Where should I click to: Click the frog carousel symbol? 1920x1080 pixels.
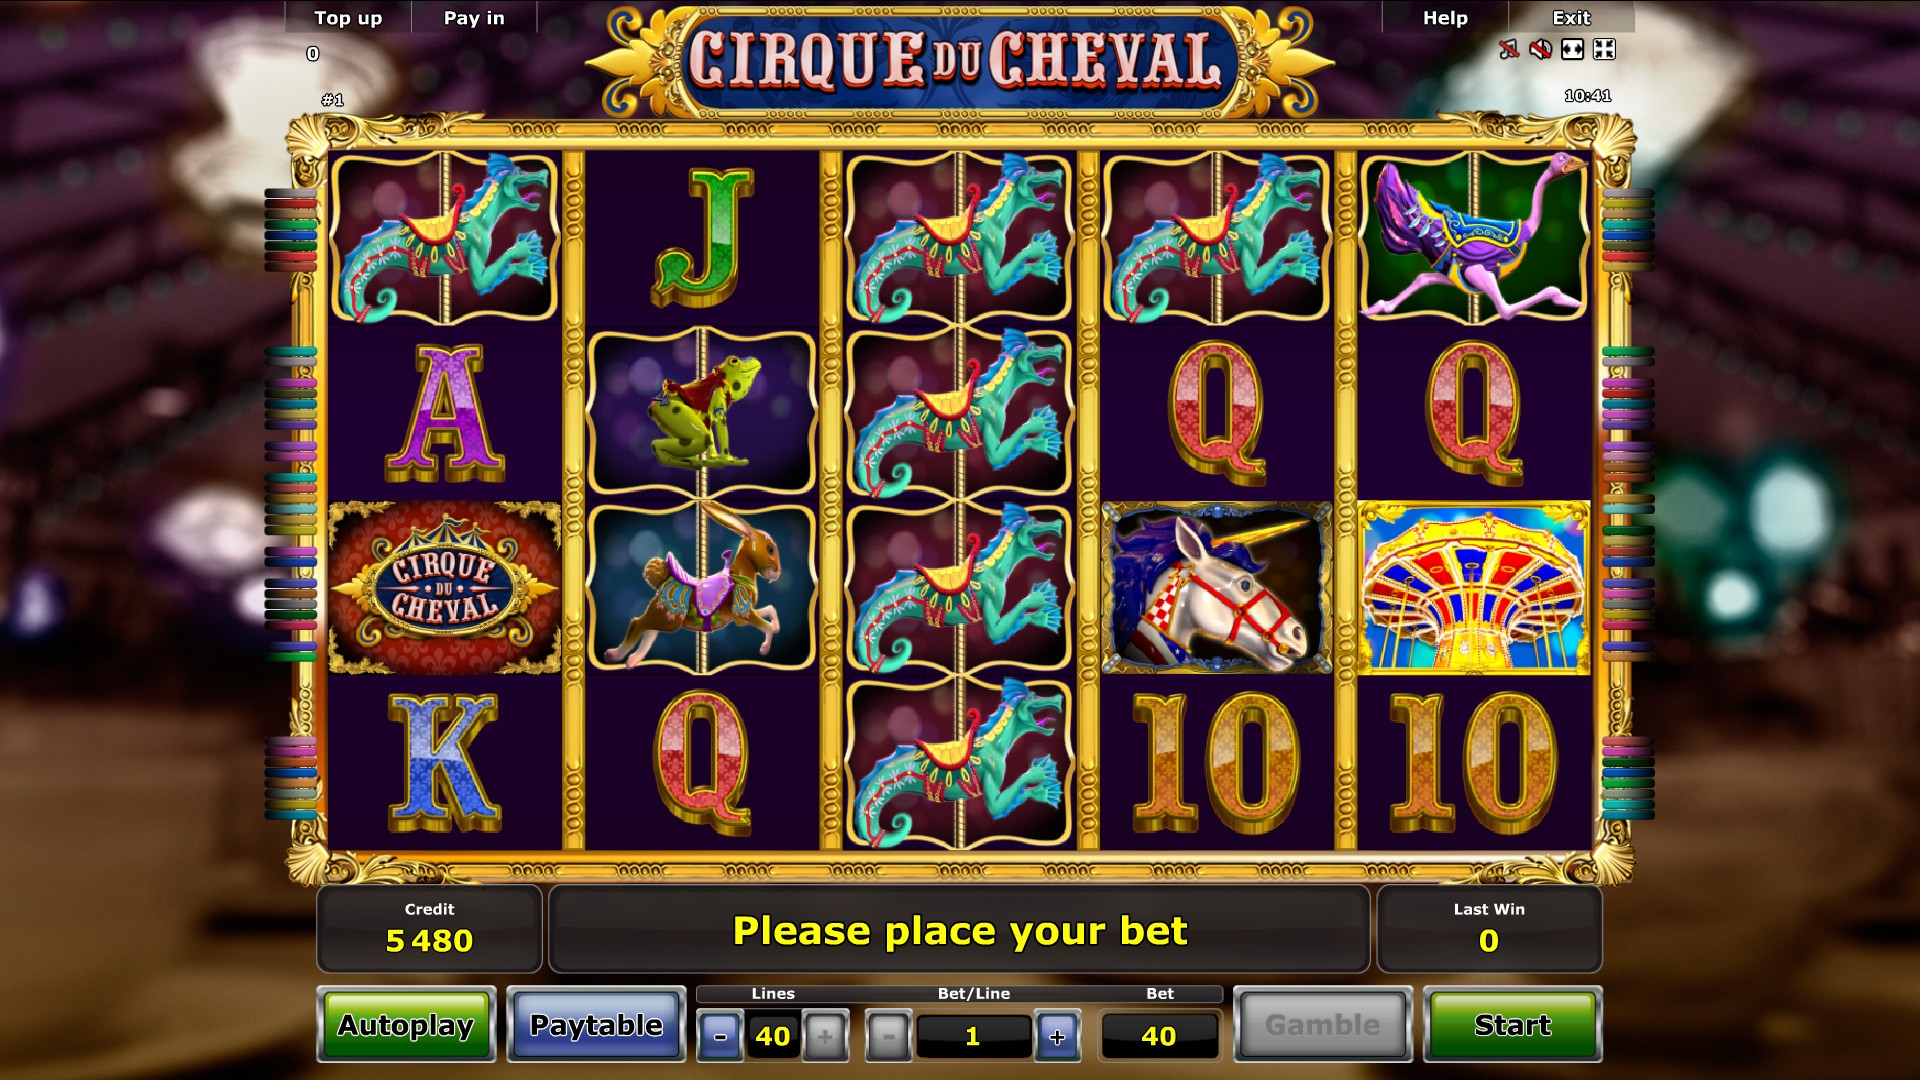pos(702,412)
